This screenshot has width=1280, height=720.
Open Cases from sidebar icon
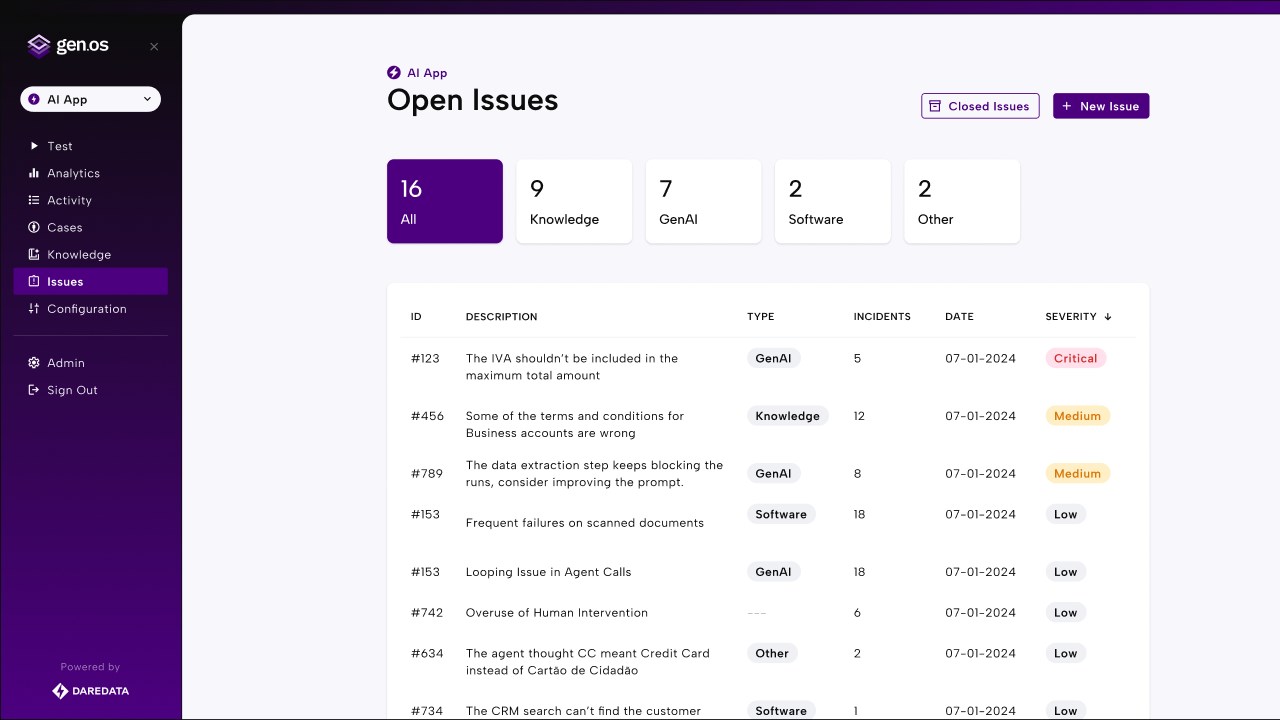[34, 227]
